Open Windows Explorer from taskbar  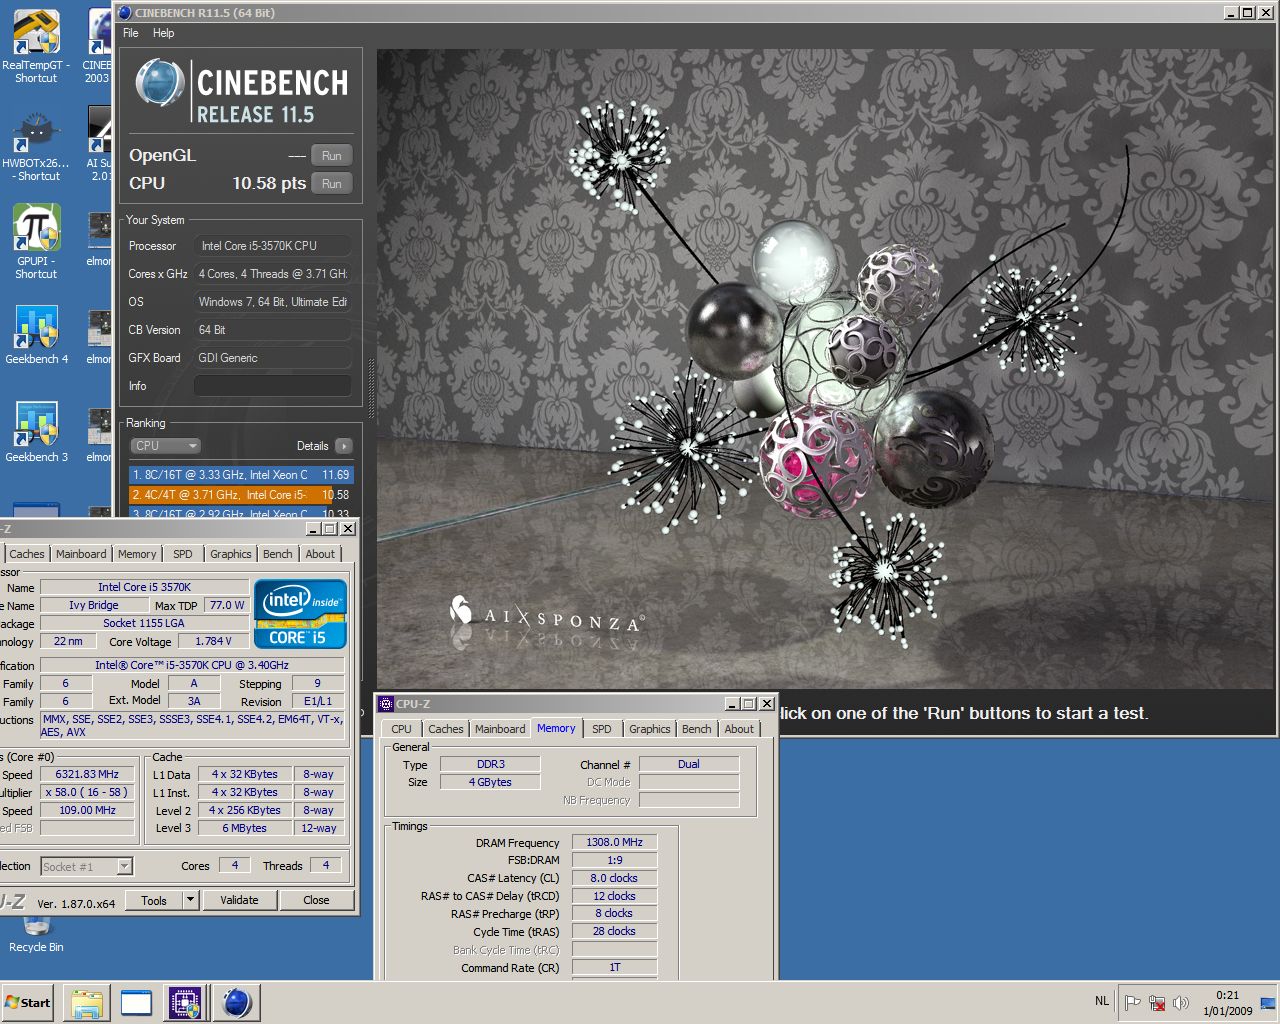point(87,1003)
